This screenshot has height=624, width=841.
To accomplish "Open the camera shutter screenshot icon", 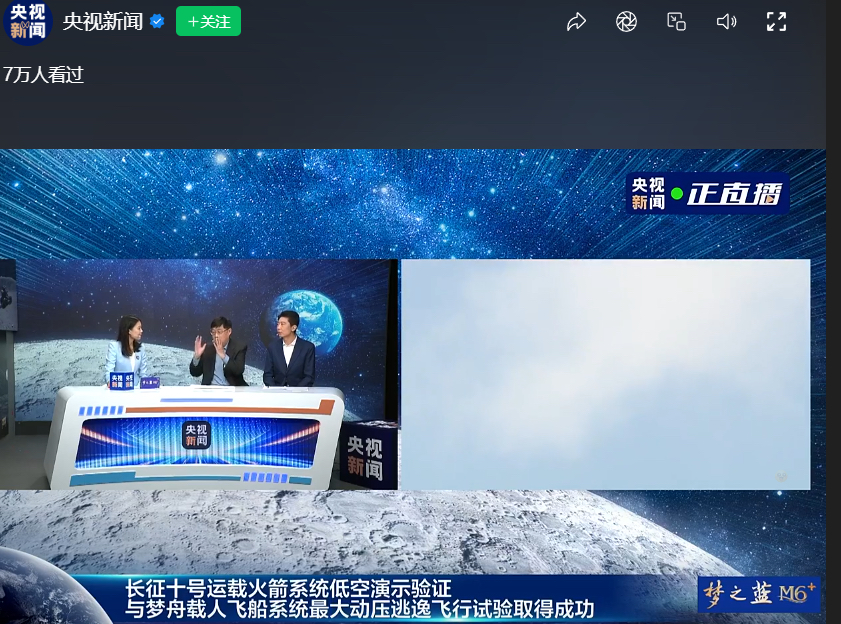I will [626, 22].
